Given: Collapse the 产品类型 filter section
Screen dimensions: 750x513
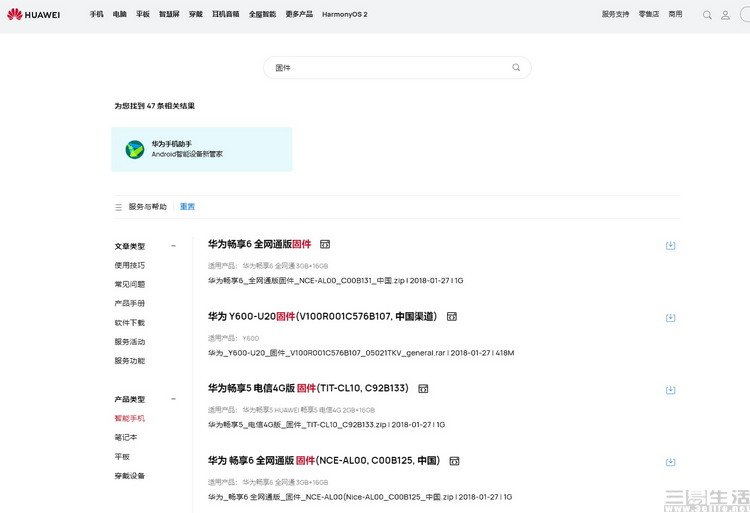Looking at the screenshot, I should coord(174,399).
